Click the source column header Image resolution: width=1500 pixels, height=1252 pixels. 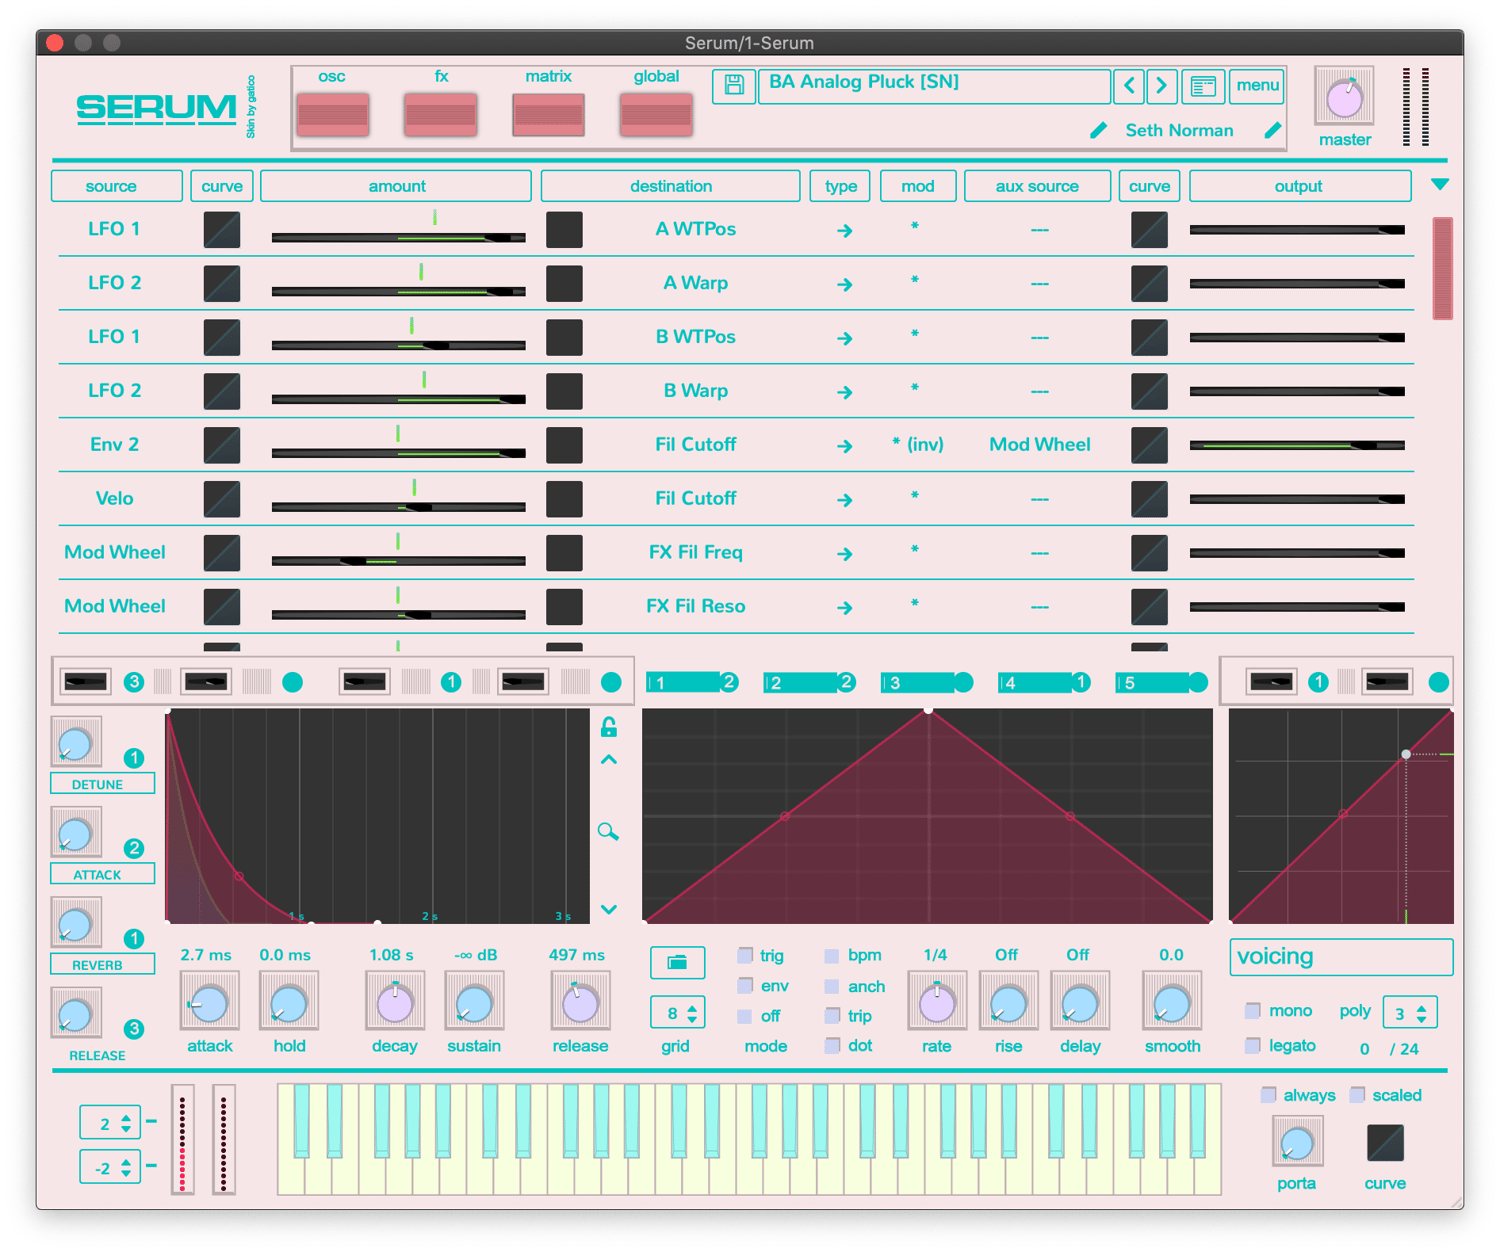pyautogui.click(x=117, y=186)
